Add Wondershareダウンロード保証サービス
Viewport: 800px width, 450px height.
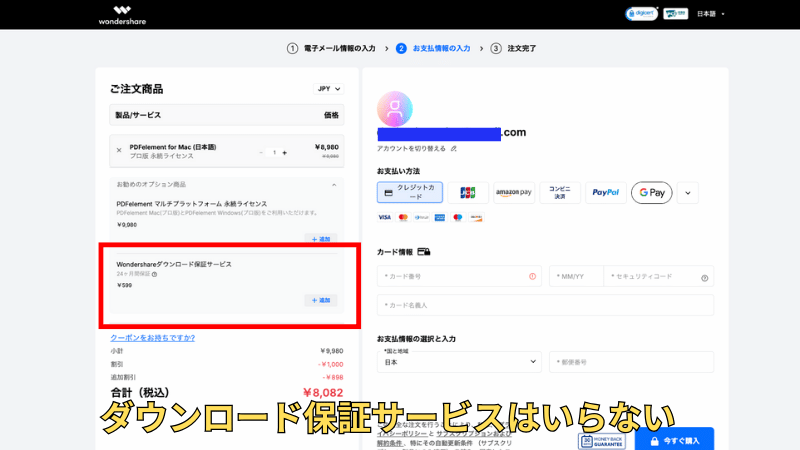pos(321,300)
